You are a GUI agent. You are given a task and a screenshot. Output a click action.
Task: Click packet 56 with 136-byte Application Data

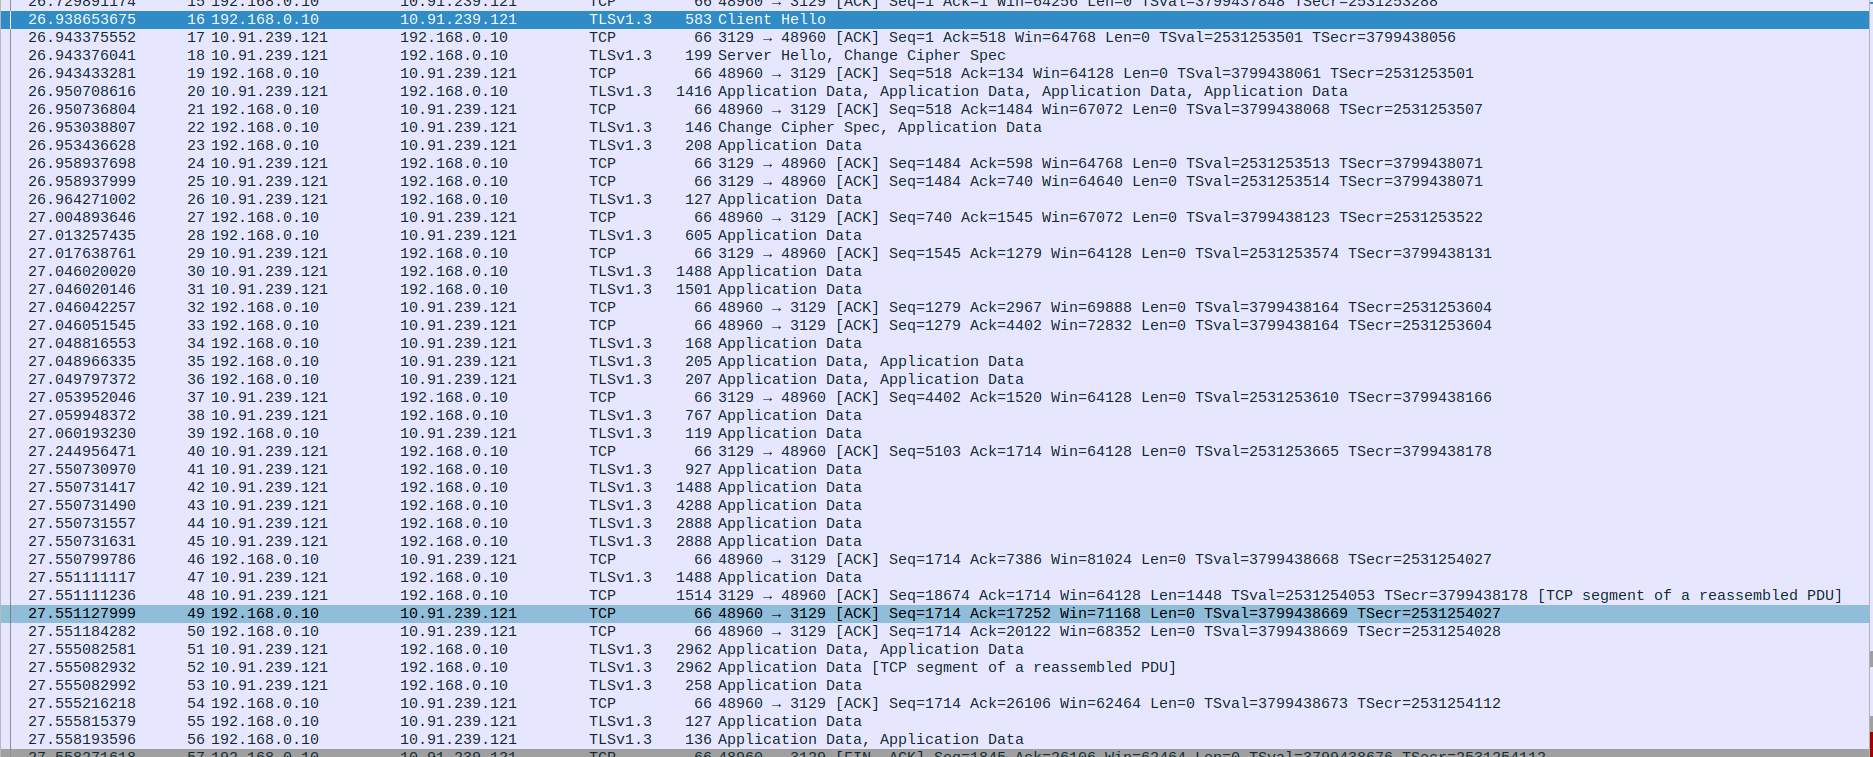(x=700, y=739)
